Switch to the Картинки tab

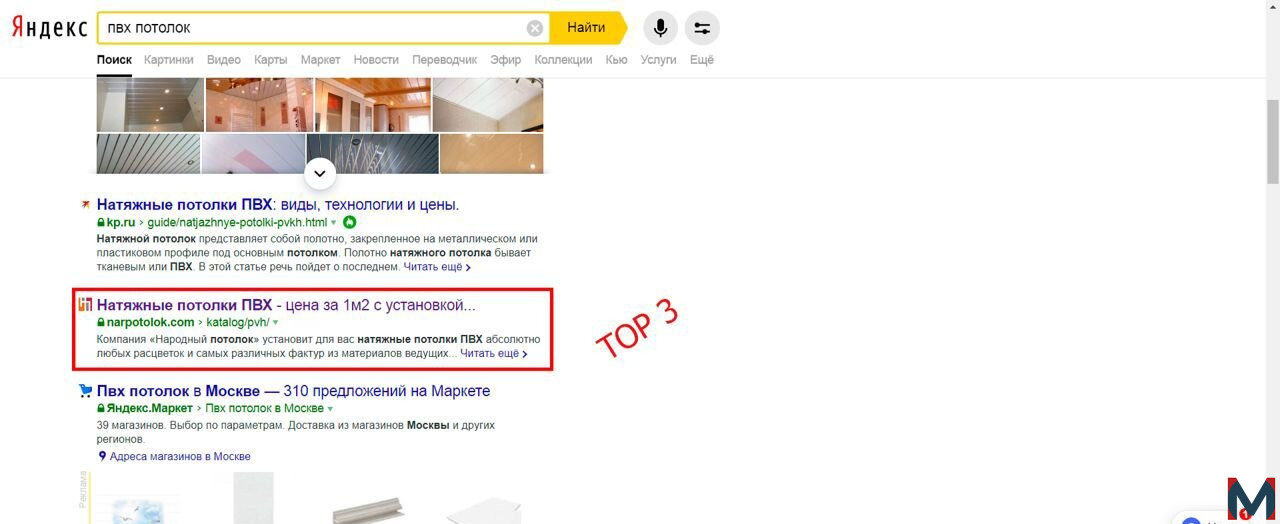(169, 60)
